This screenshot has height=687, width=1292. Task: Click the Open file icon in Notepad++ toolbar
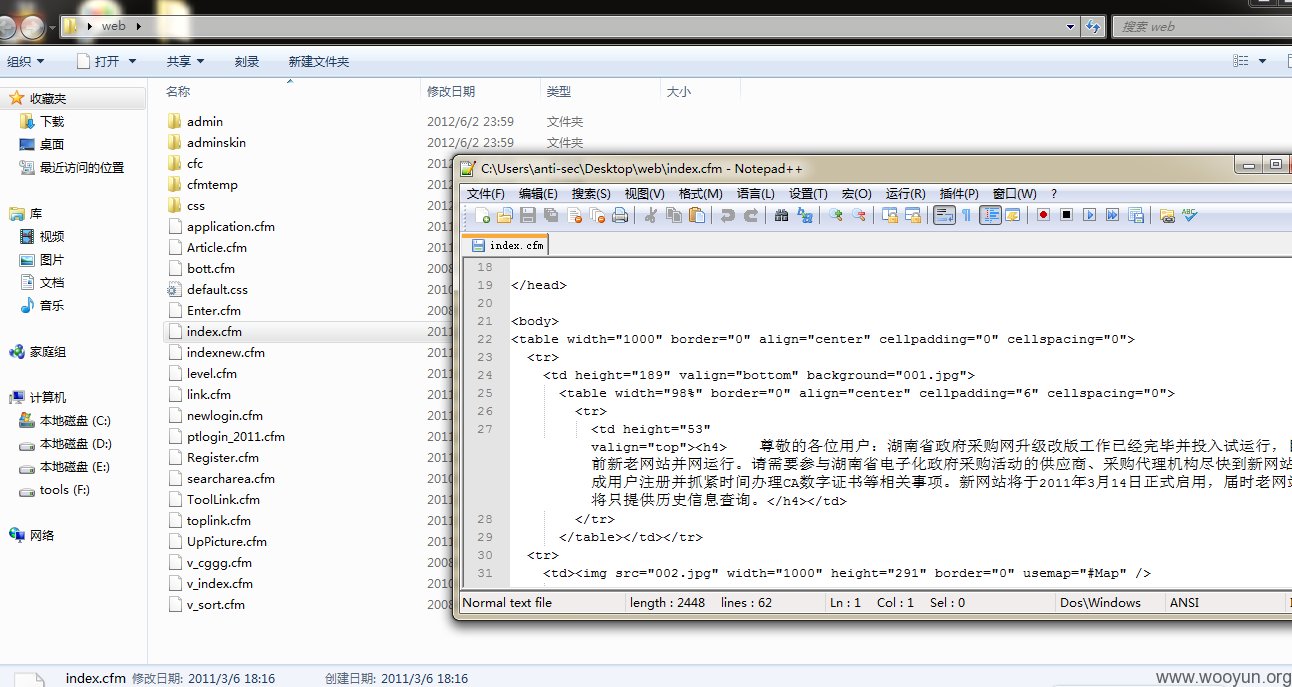click(x=505, y=215)
